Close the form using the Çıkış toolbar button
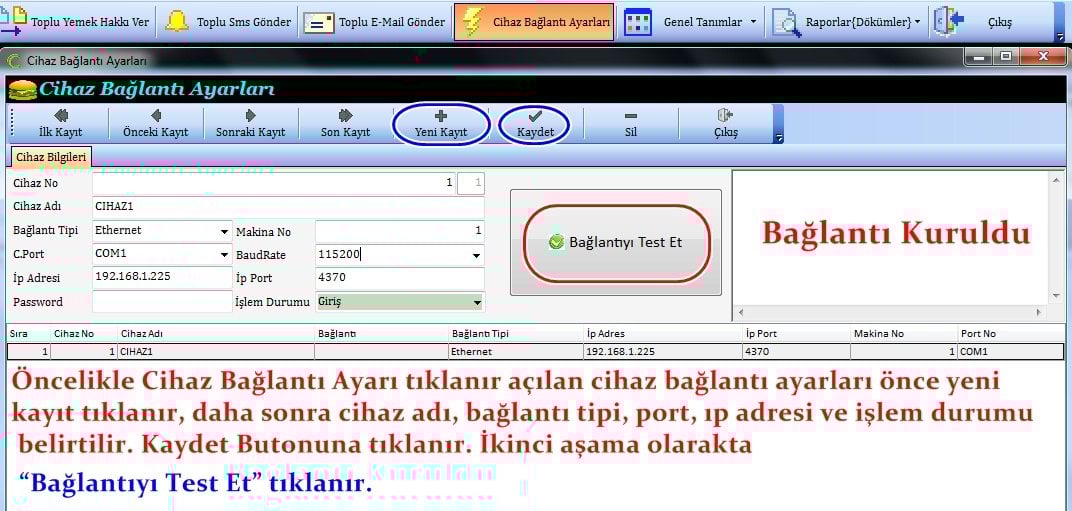This screenshot has width=1072, height=511. coord(725,124)
